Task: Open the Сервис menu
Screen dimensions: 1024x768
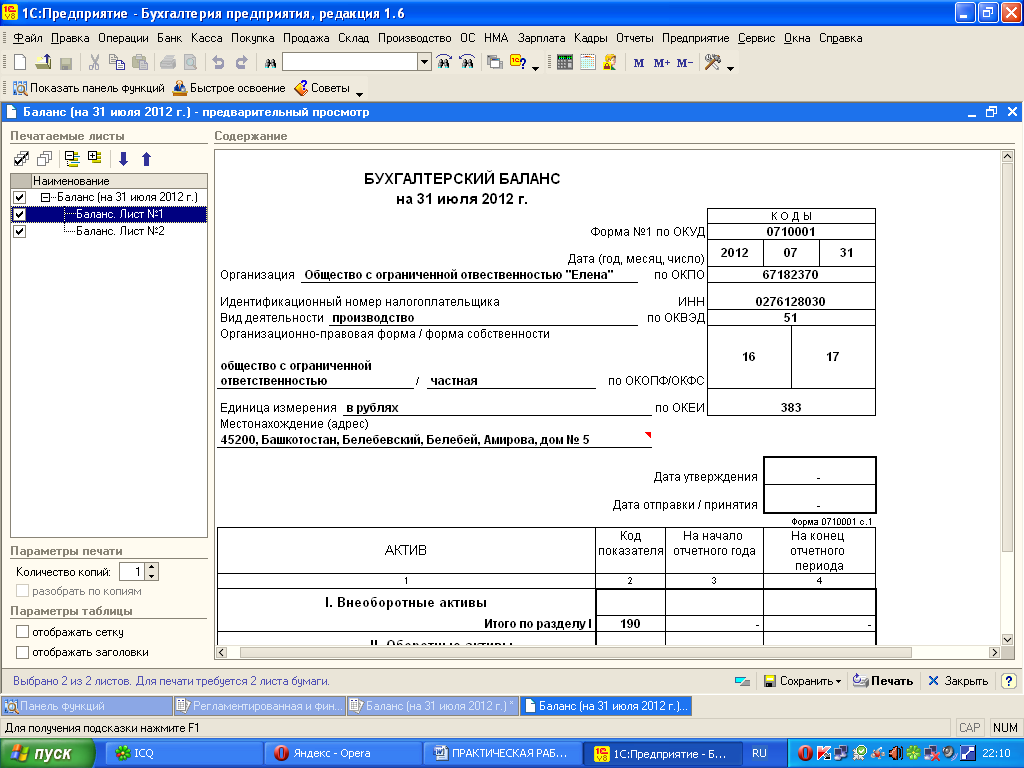Action: click(x=756, y=38)
